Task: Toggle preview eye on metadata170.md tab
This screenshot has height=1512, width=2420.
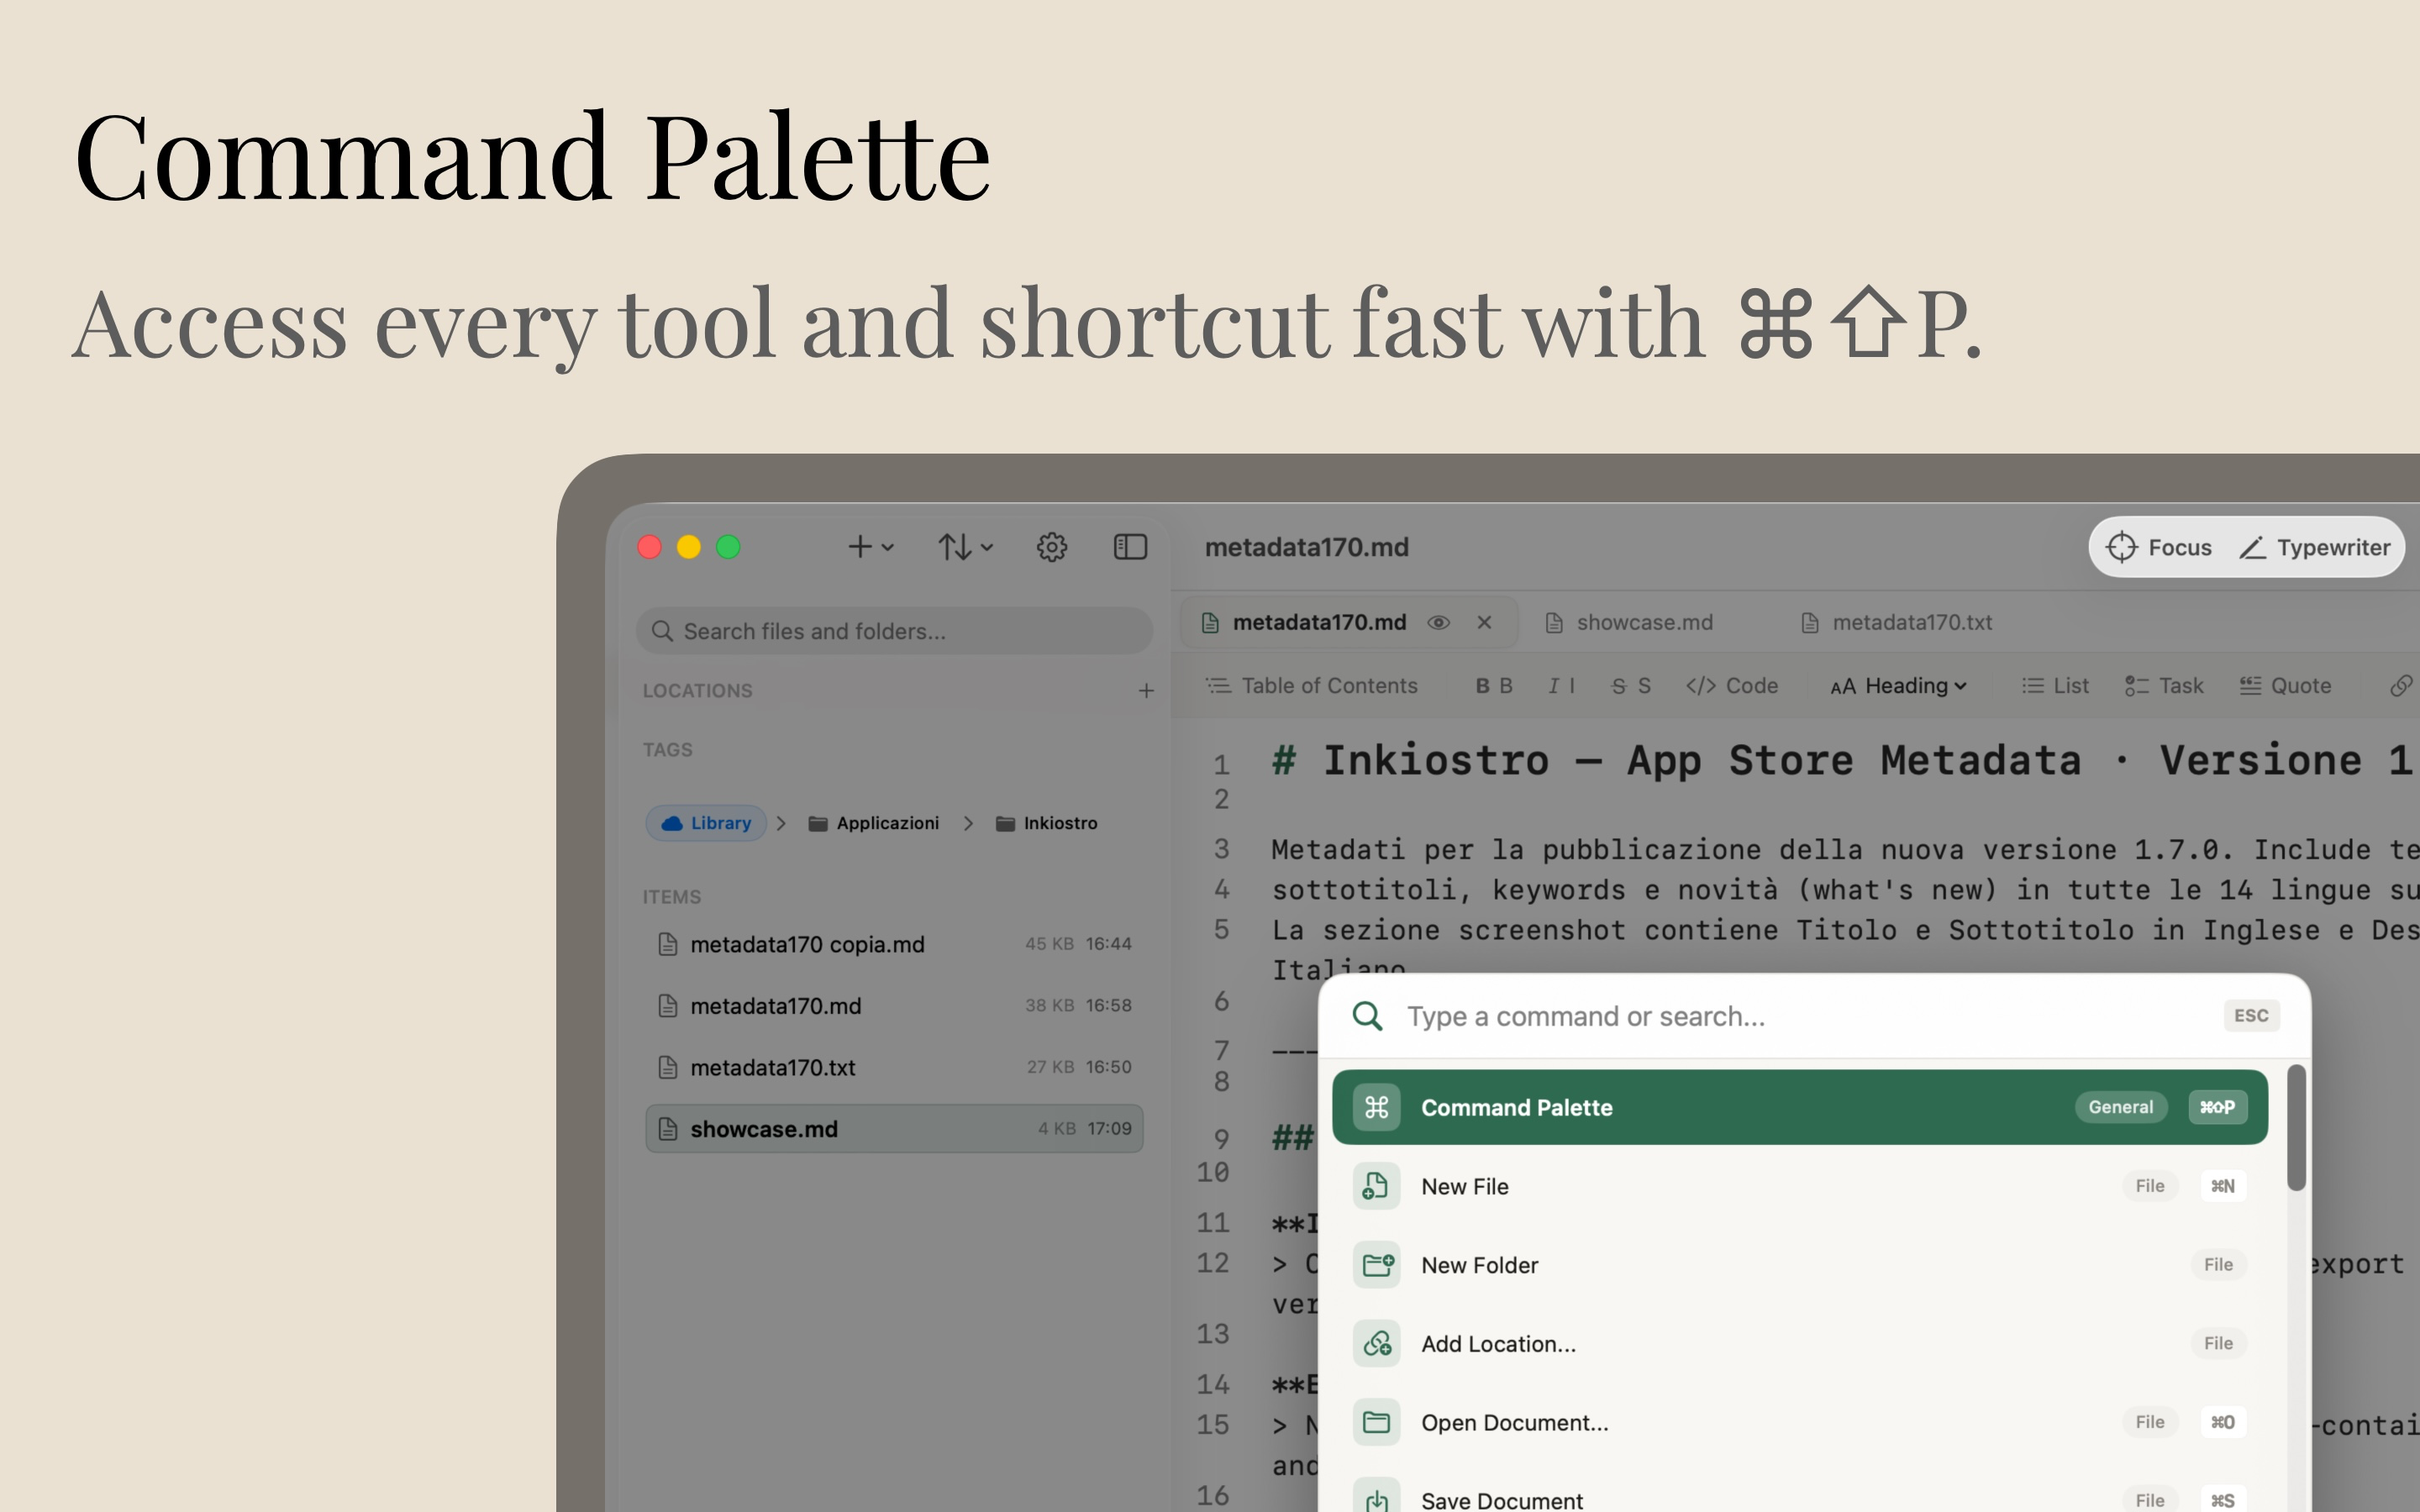Action: 1438,622
